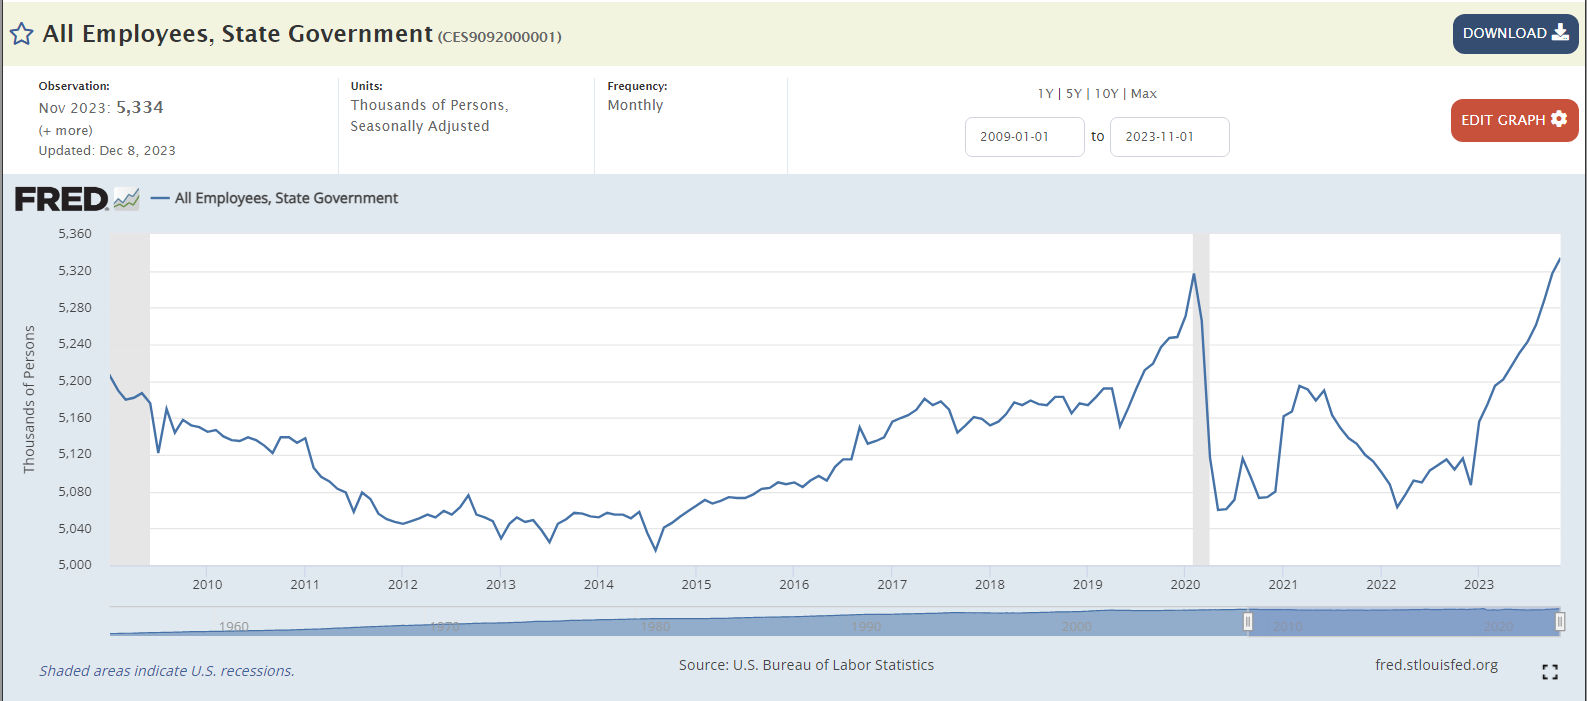
Task: Click the y-axis label 5,000
Action: click(x=75, y=565)
